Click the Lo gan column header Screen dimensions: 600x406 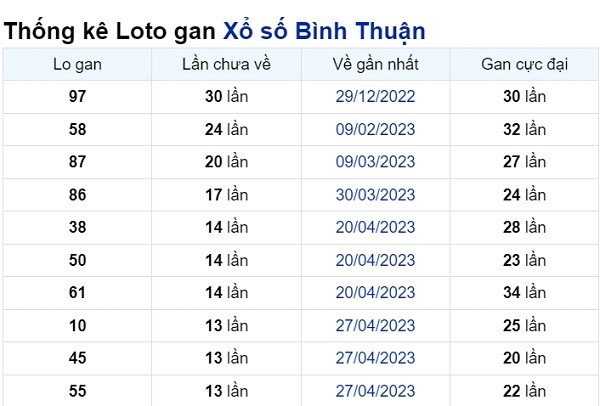tap(77, 64)
